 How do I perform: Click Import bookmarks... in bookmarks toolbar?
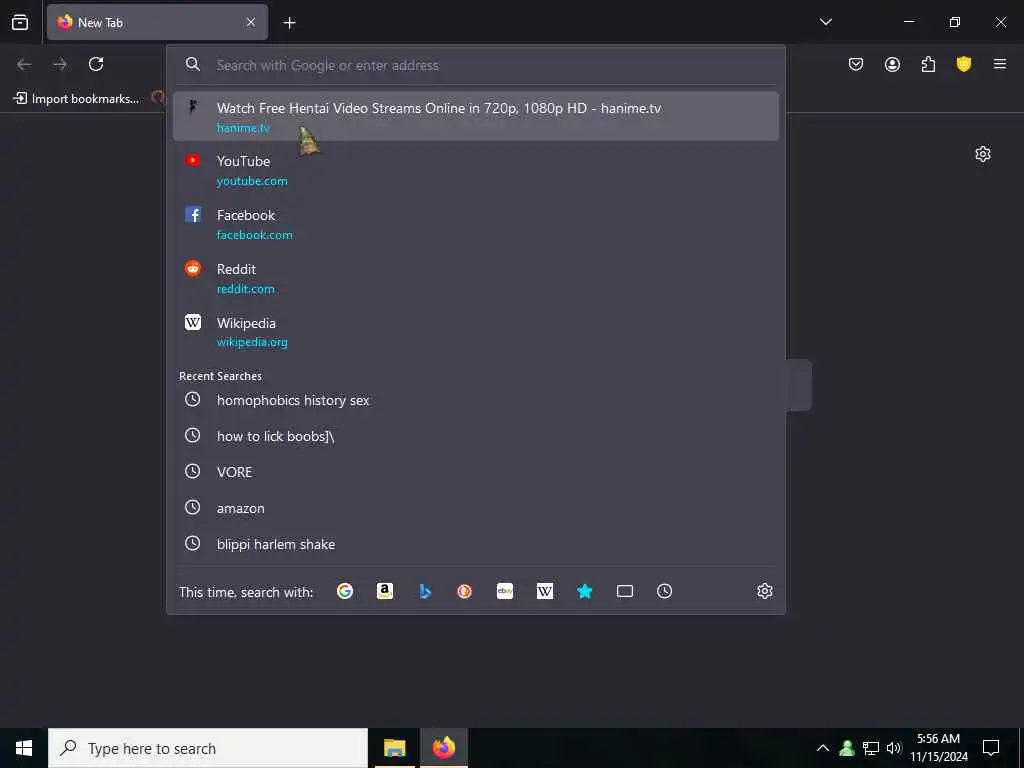click(x=76, y=99)
